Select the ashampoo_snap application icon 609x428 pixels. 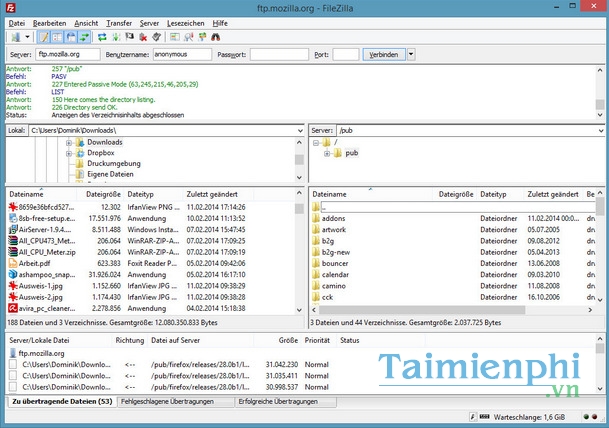click(13, 275)
